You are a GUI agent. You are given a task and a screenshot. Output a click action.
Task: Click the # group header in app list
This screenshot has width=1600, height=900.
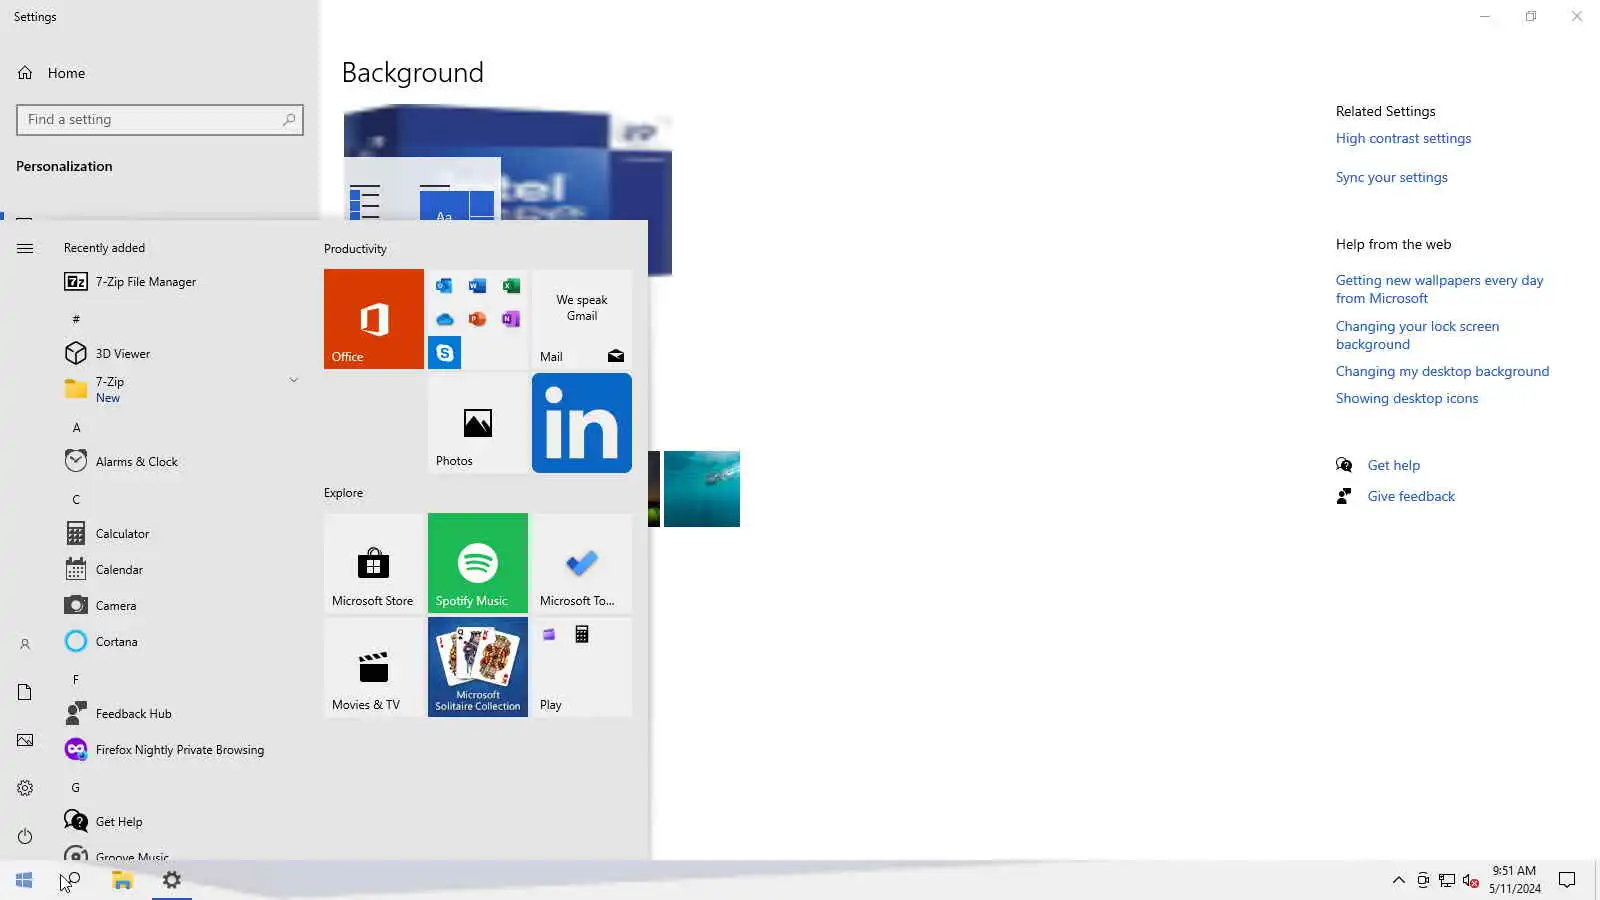[76, 320]
